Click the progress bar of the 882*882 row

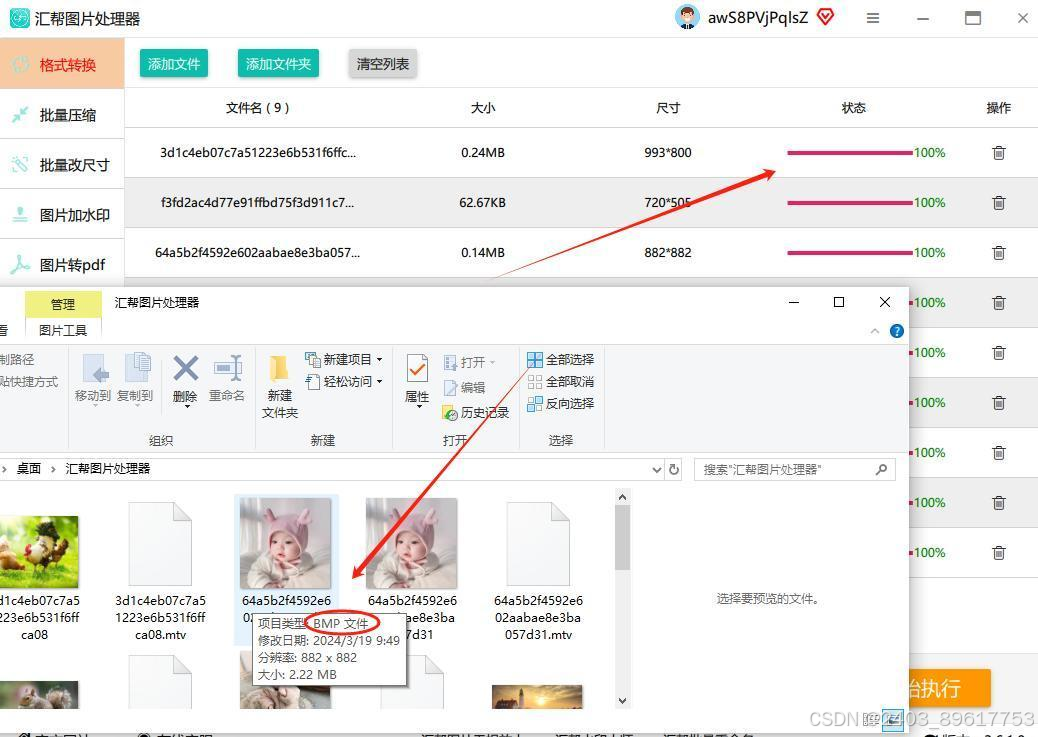[849, 252]
